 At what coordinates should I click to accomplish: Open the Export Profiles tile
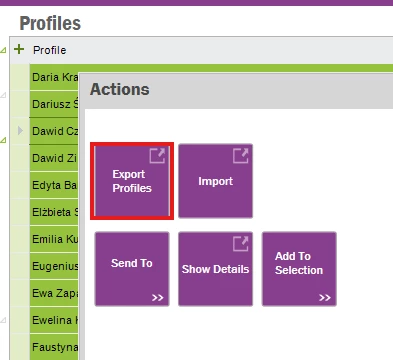click(x=132, y=181)
